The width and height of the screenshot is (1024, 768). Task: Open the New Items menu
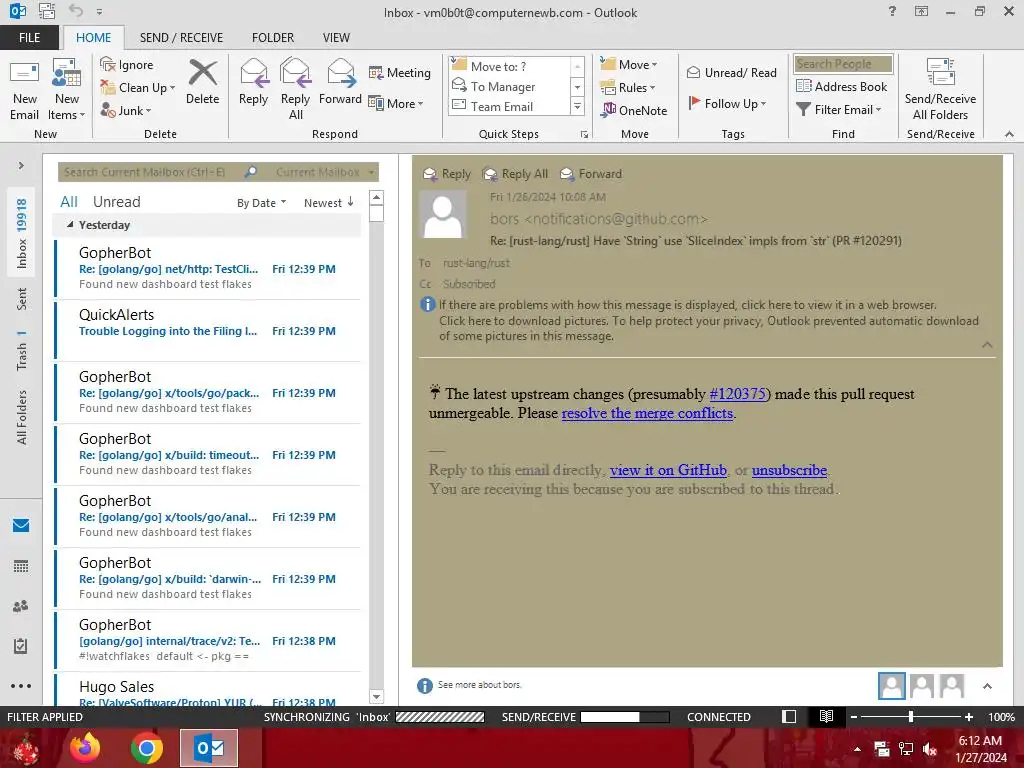coord(67,90)
